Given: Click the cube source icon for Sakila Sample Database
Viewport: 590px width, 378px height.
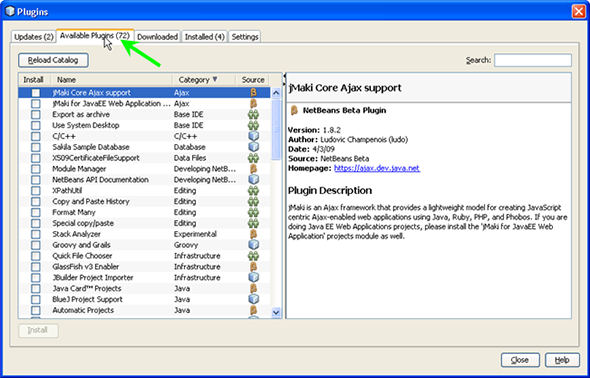Looking at the screenshot, I should click(x=254, y=147).
